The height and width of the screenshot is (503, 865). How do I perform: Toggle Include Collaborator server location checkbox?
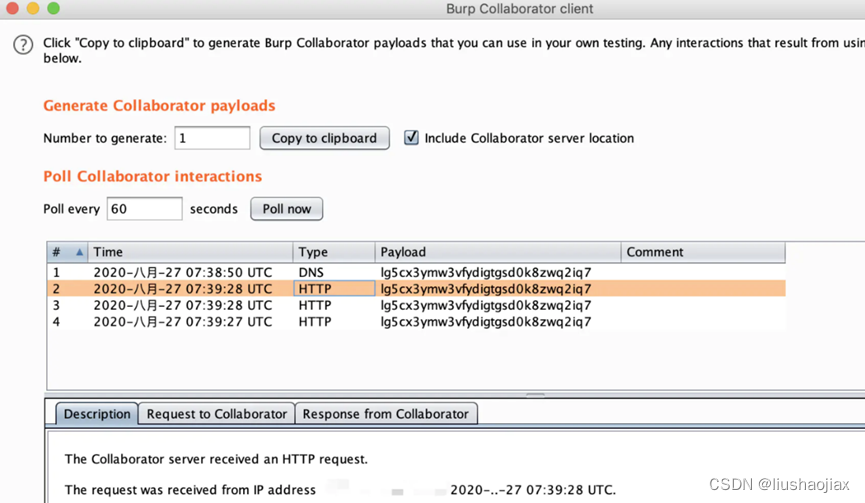[412, 137]
